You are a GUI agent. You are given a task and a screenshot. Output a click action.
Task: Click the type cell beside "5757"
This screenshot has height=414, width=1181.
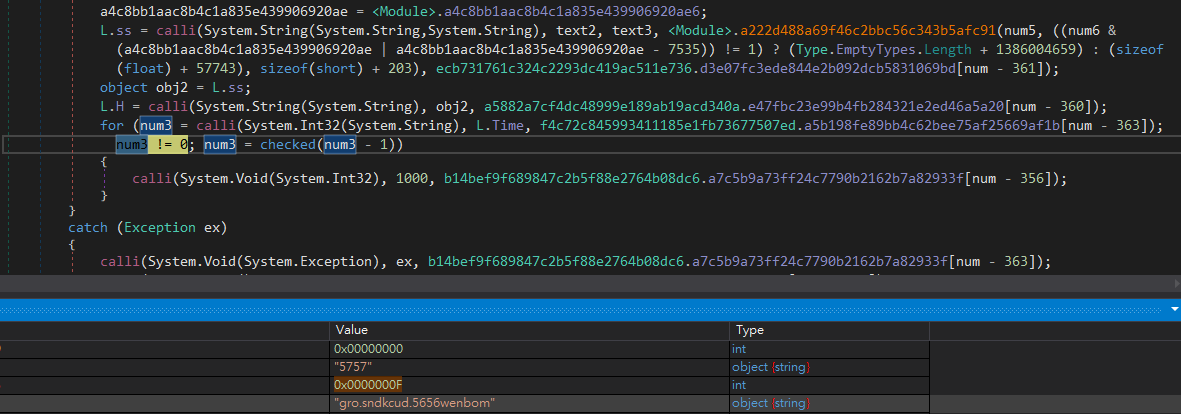click(771, 367)
